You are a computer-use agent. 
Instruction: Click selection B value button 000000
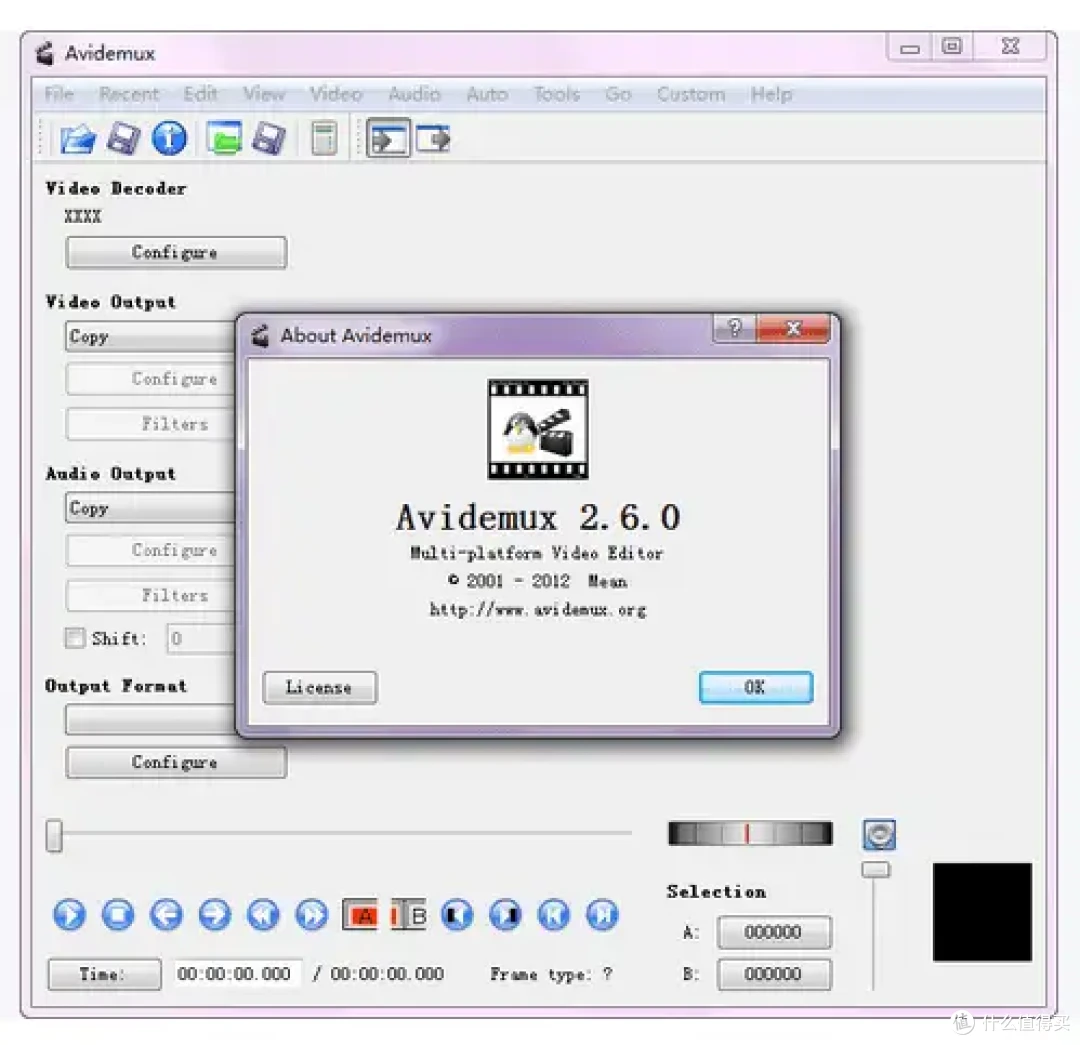[x=773, y=974]
